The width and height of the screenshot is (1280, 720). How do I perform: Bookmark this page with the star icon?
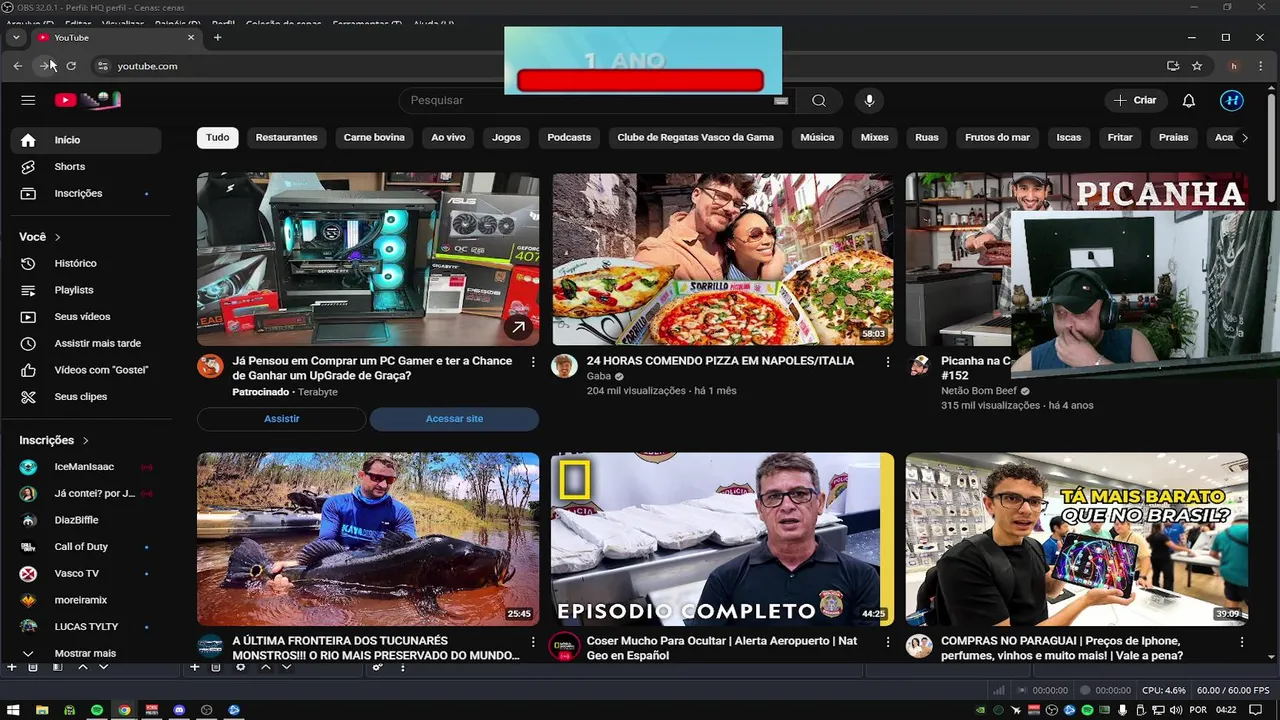1197,66
